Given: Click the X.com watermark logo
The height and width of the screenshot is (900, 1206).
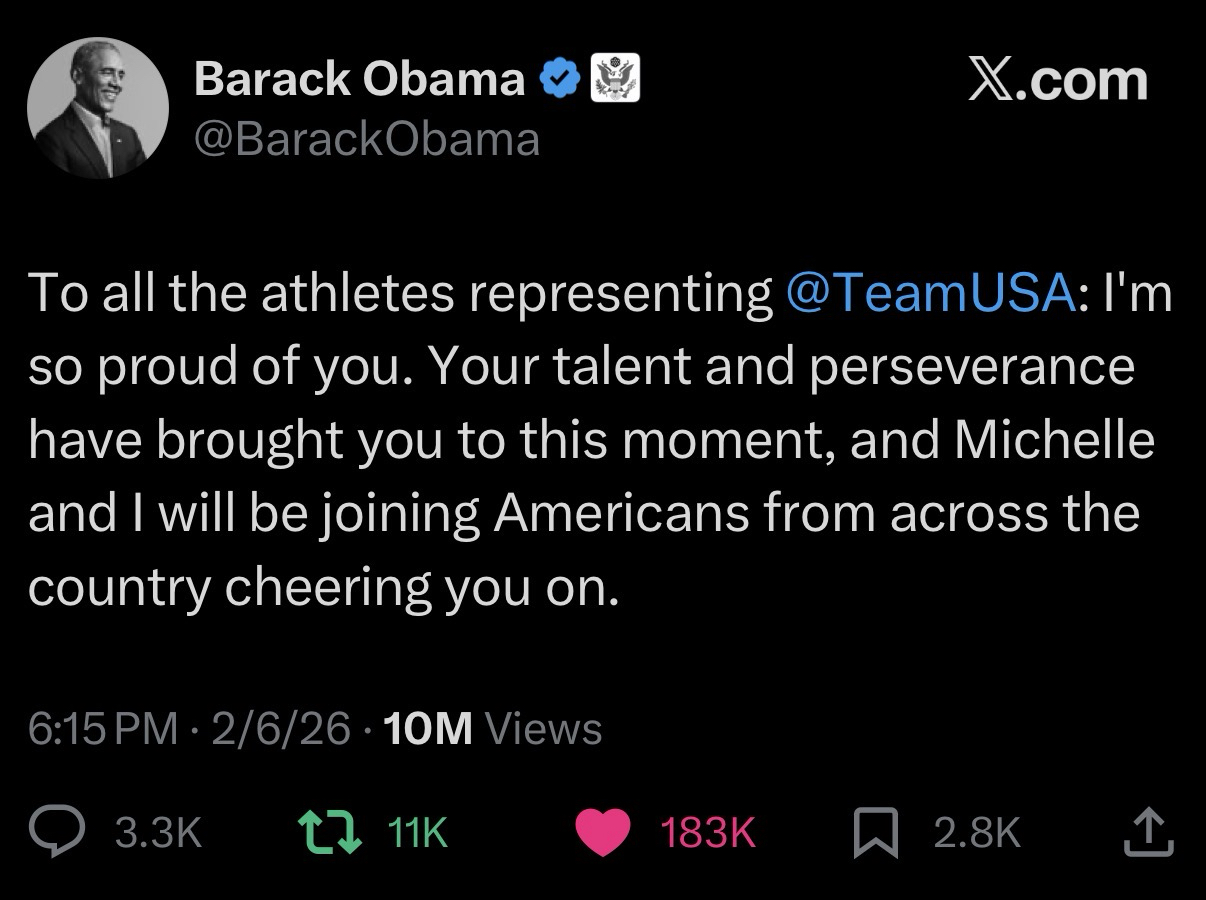Looking at the screenshot, I should [x=1058, y=80].
